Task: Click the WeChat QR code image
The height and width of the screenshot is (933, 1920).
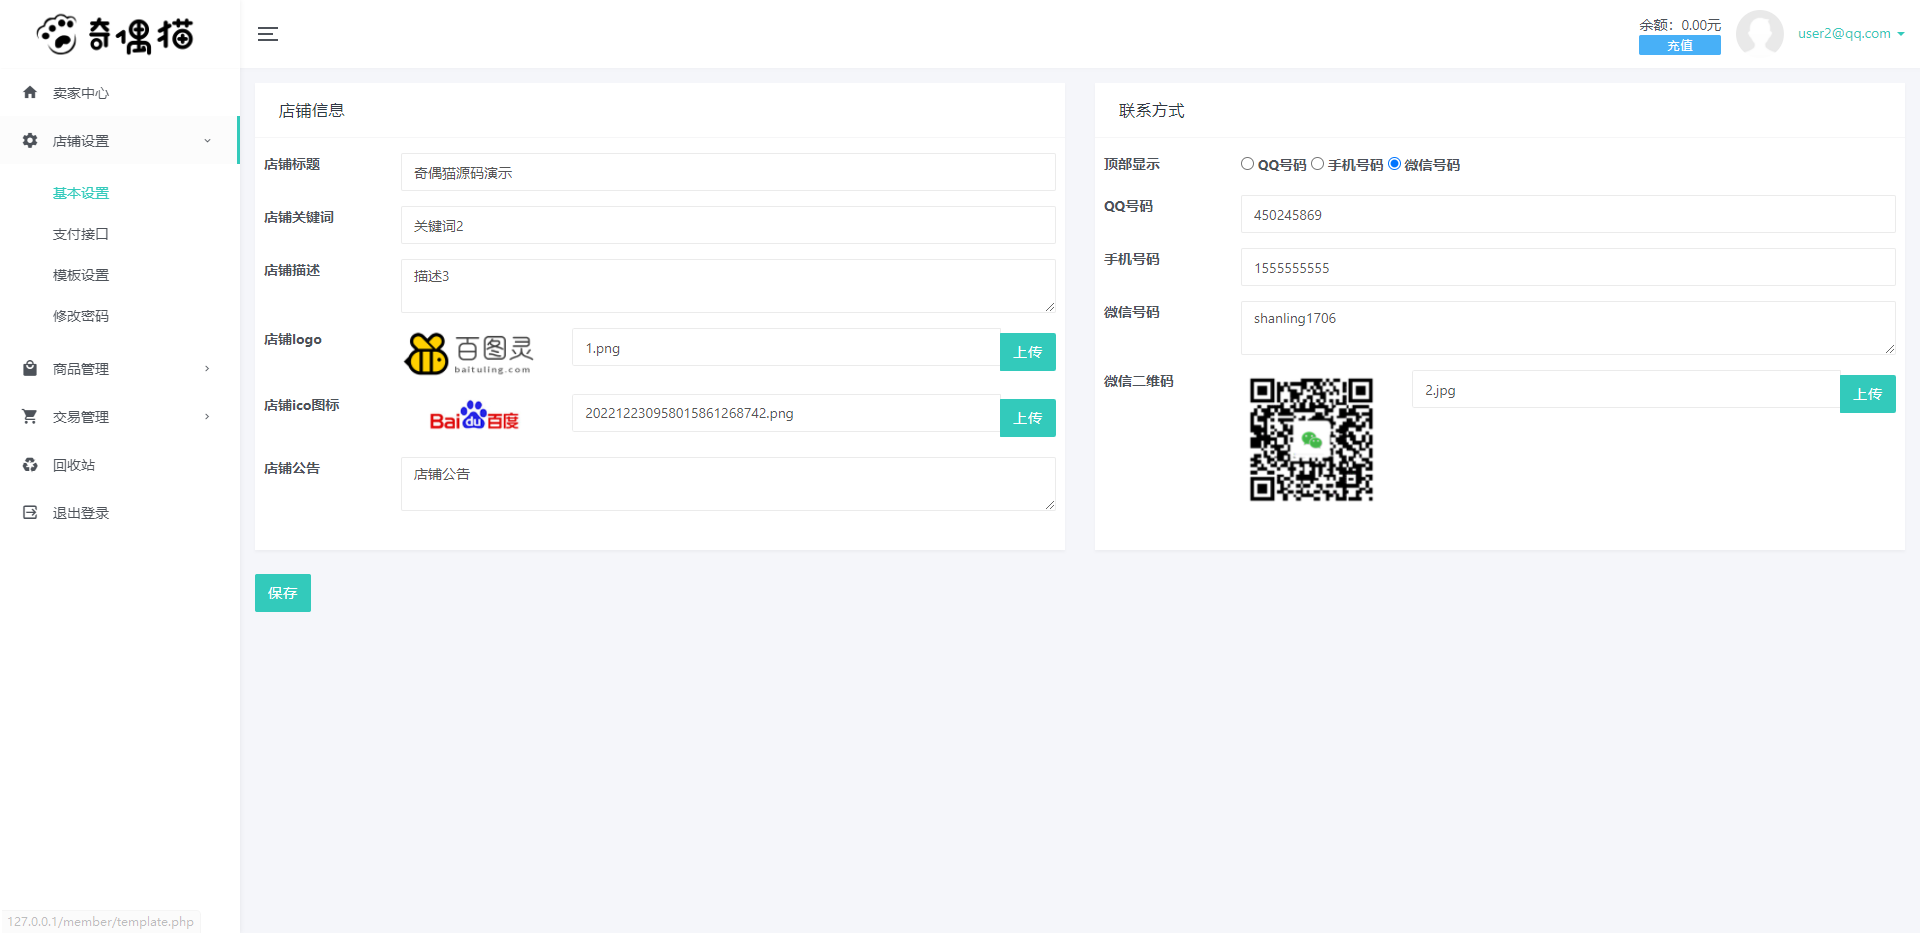Action: click(1311, 439)
